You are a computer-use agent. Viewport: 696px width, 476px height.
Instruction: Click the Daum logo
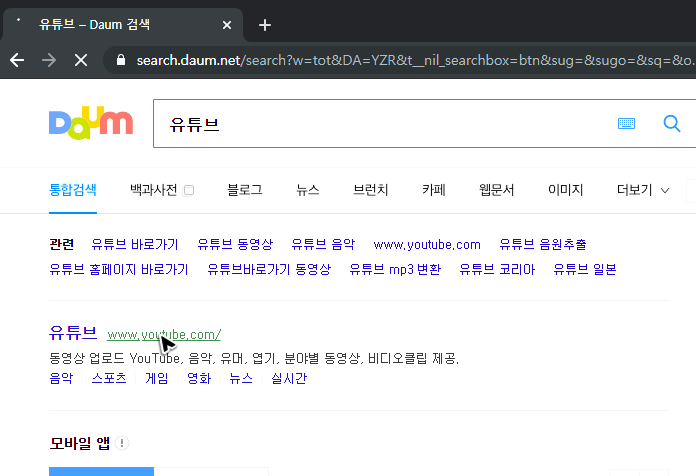(91, 123)
